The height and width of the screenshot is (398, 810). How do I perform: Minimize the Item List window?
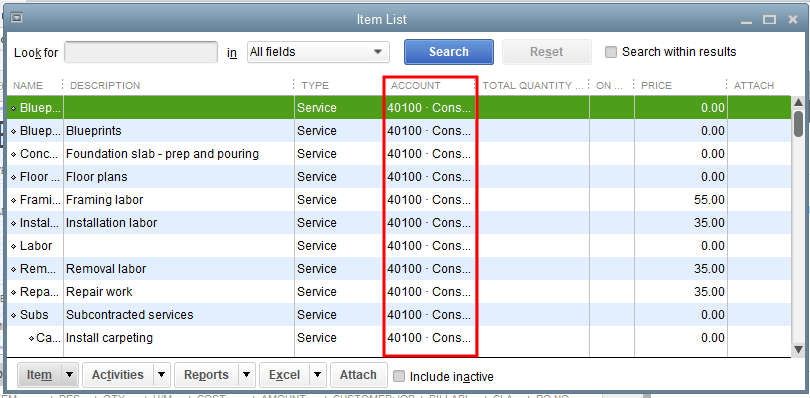tap(746, 21)
